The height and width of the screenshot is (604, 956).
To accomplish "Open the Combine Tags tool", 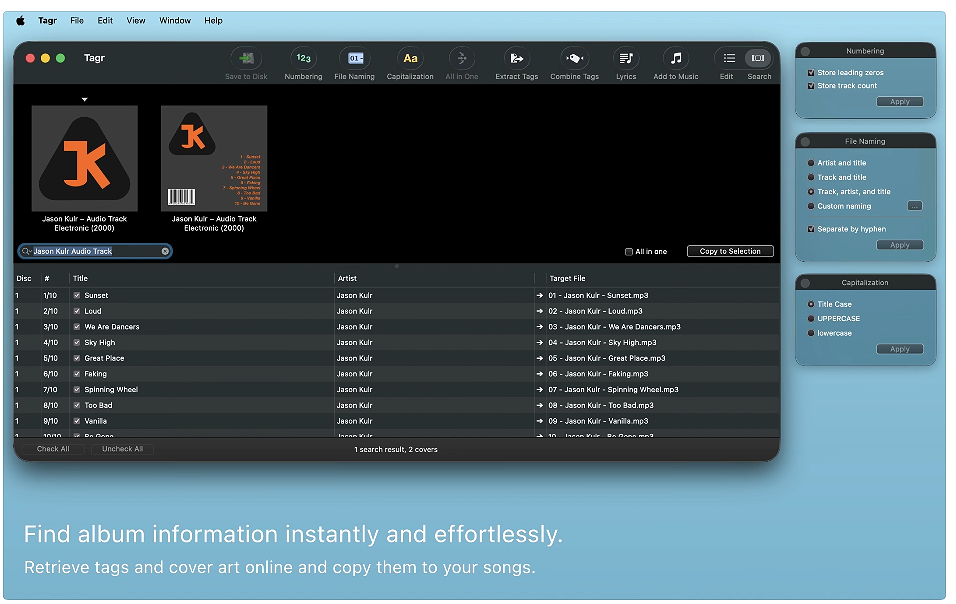I will (574, 59).
